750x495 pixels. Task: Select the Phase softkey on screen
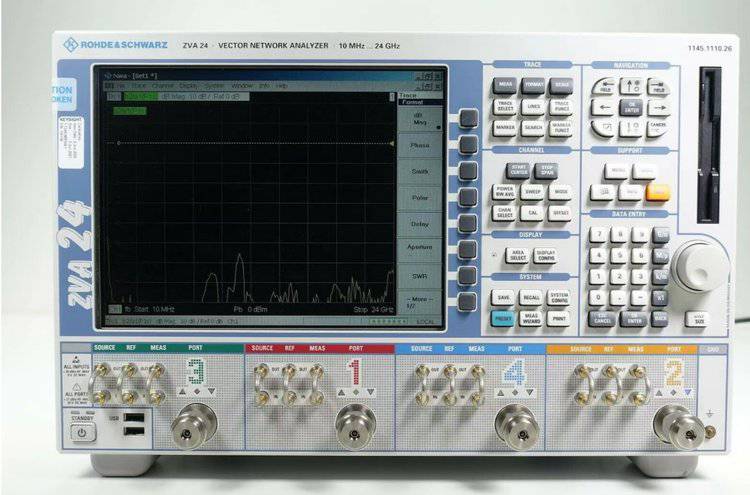click(419, 145)
